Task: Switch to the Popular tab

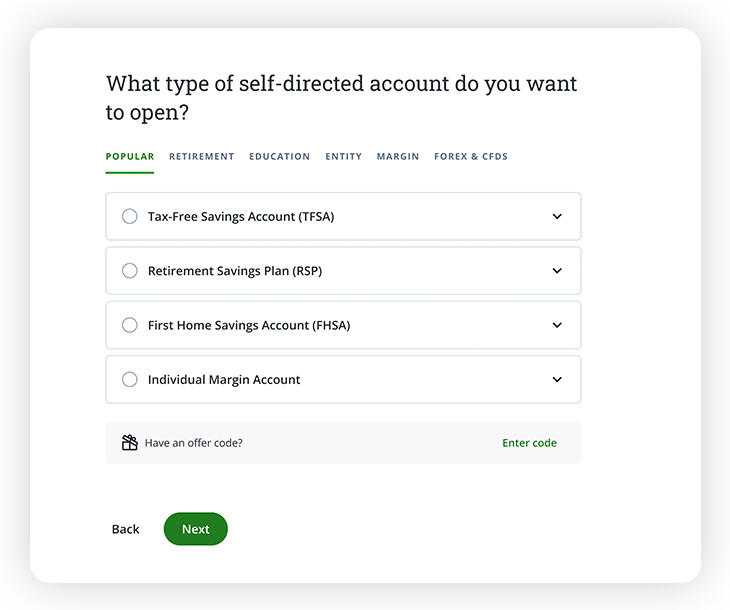Action: pyautogui.click(x=130, y=157)
